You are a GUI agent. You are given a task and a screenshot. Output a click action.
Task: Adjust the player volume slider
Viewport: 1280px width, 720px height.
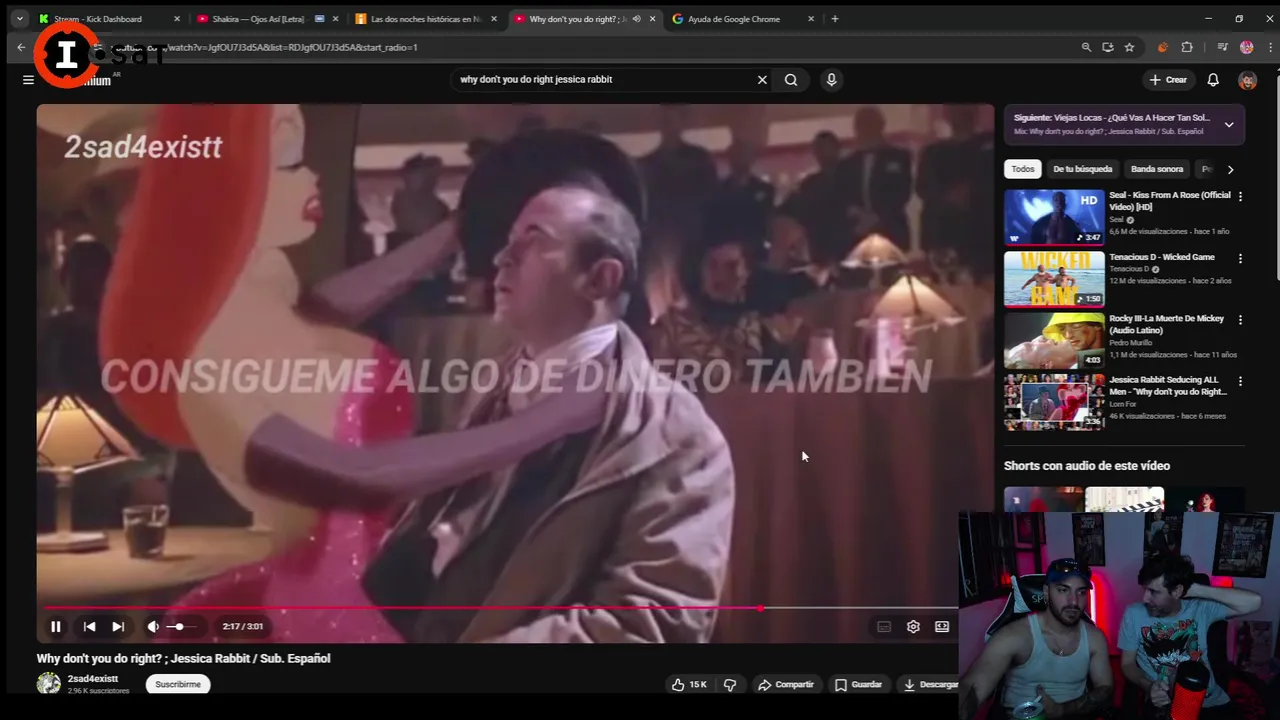pyautogui.click(x=181, y=626)
